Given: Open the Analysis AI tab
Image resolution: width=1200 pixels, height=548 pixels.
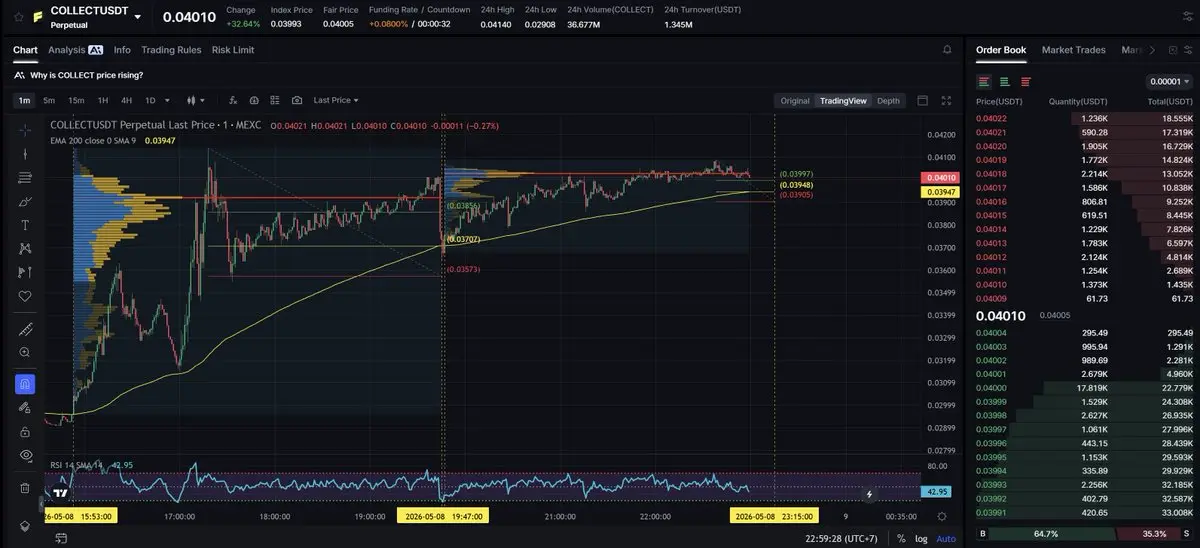Looking at the screenshot, I should point(75,49).
